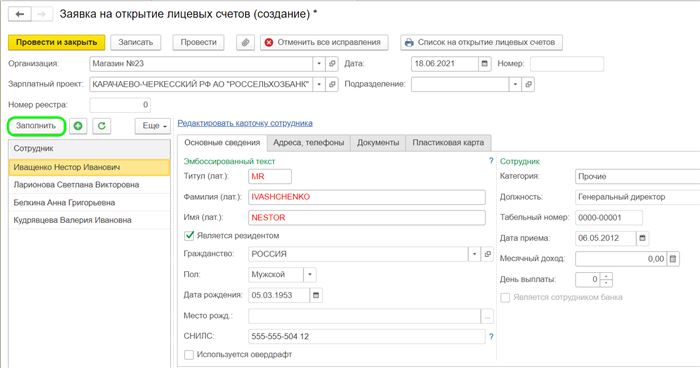The height and width of the screenshot is (368, 700).
Task: Expand the Гражданство dropdown
Action: (x=474, y=254)
